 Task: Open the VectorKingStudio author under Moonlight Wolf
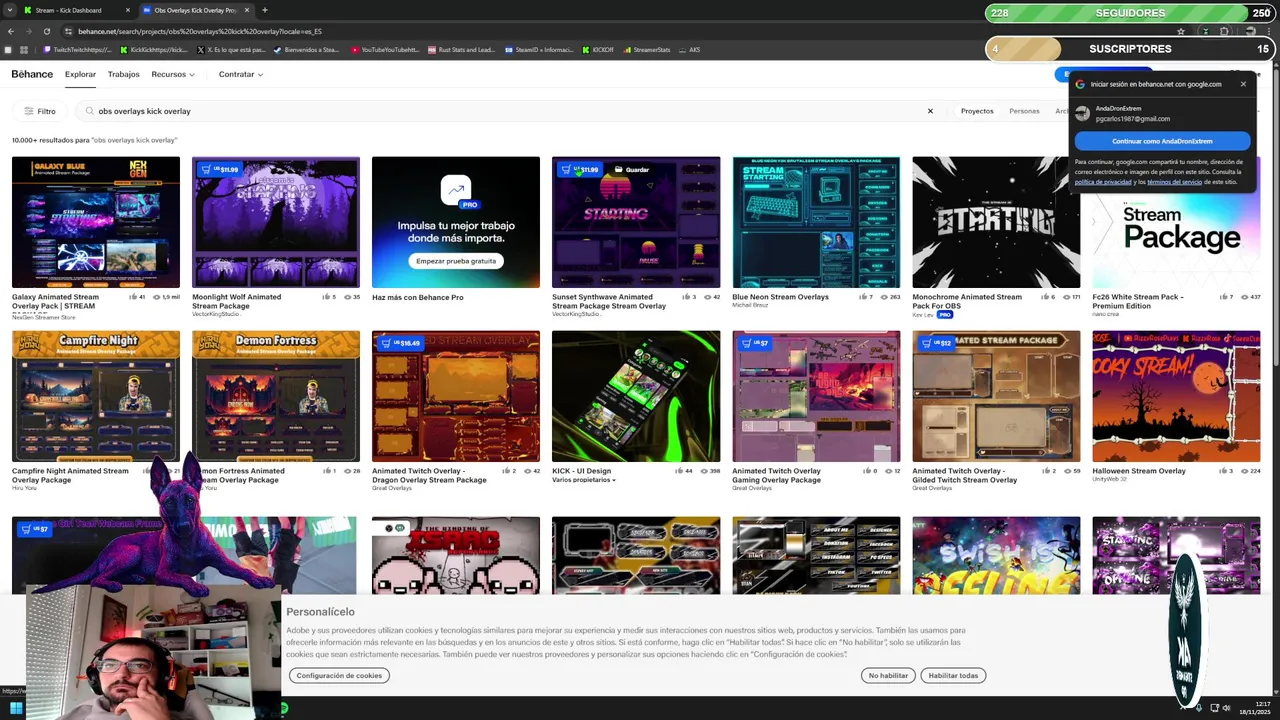217,314
